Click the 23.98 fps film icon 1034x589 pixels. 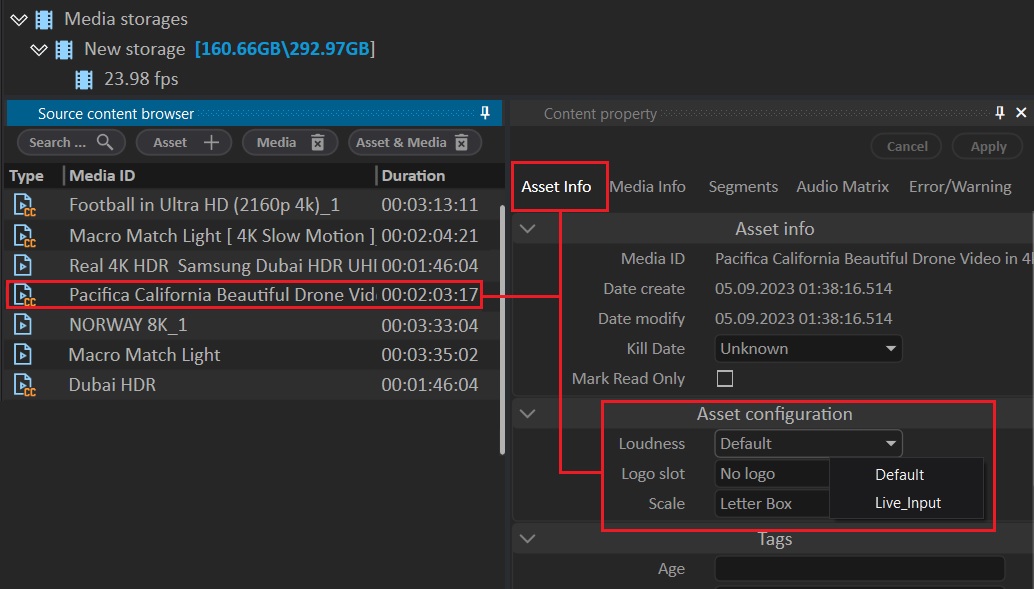(x=84, y=79)
